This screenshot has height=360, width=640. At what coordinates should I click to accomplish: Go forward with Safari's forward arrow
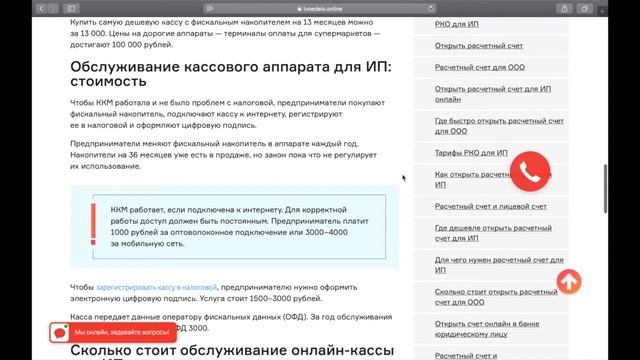pos(53,8)
